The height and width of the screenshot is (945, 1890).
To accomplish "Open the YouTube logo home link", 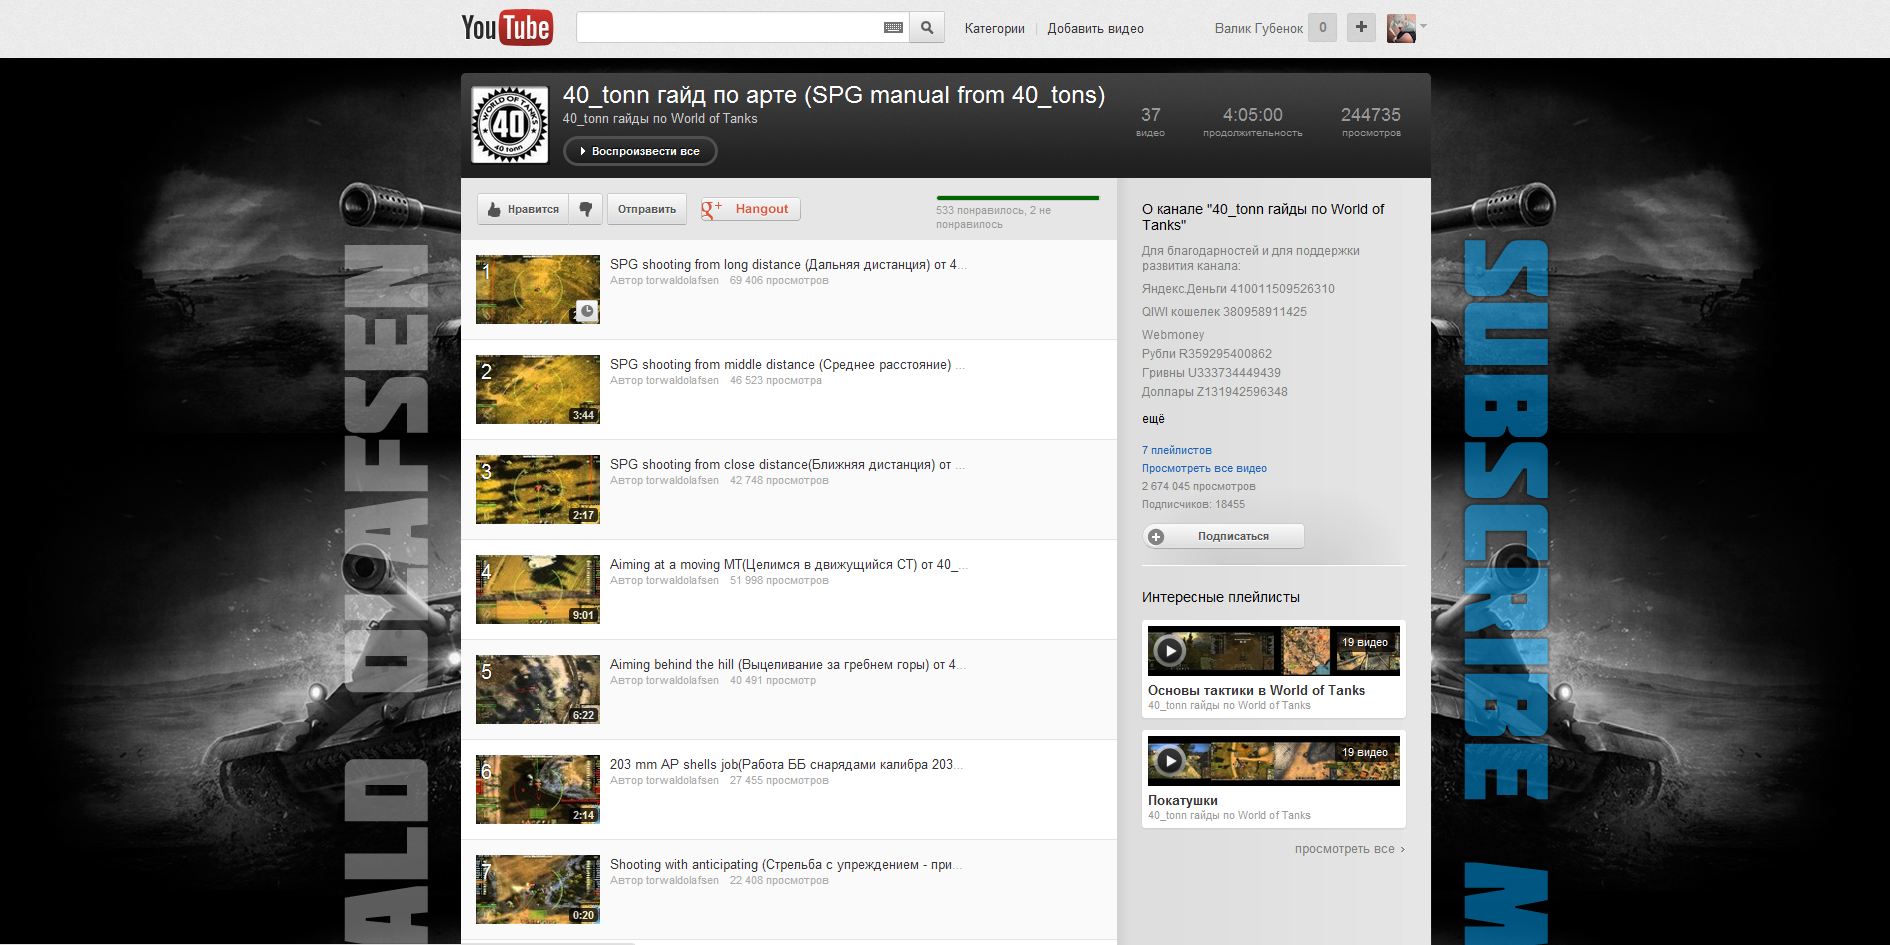I will coord(506,28).
